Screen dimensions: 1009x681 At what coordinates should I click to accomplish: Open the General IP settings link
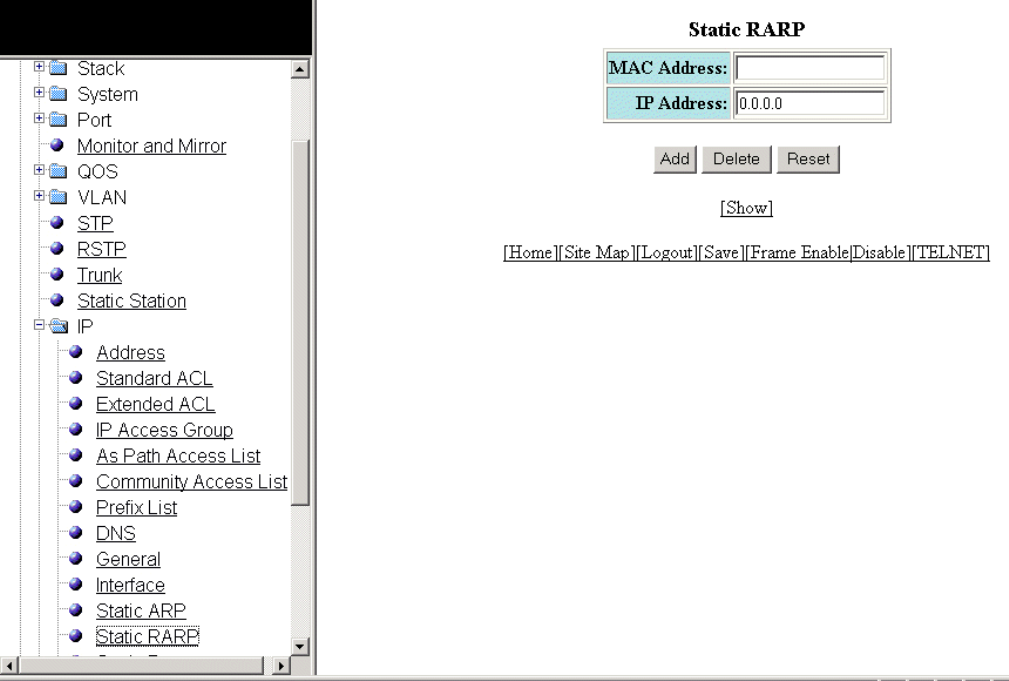[x=128, y=559]
